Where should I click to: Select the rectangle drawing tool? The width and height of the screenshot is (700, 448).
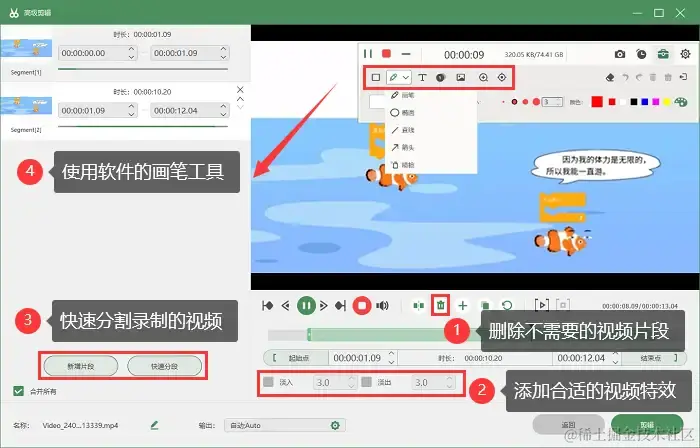click(x=376, y=78)
